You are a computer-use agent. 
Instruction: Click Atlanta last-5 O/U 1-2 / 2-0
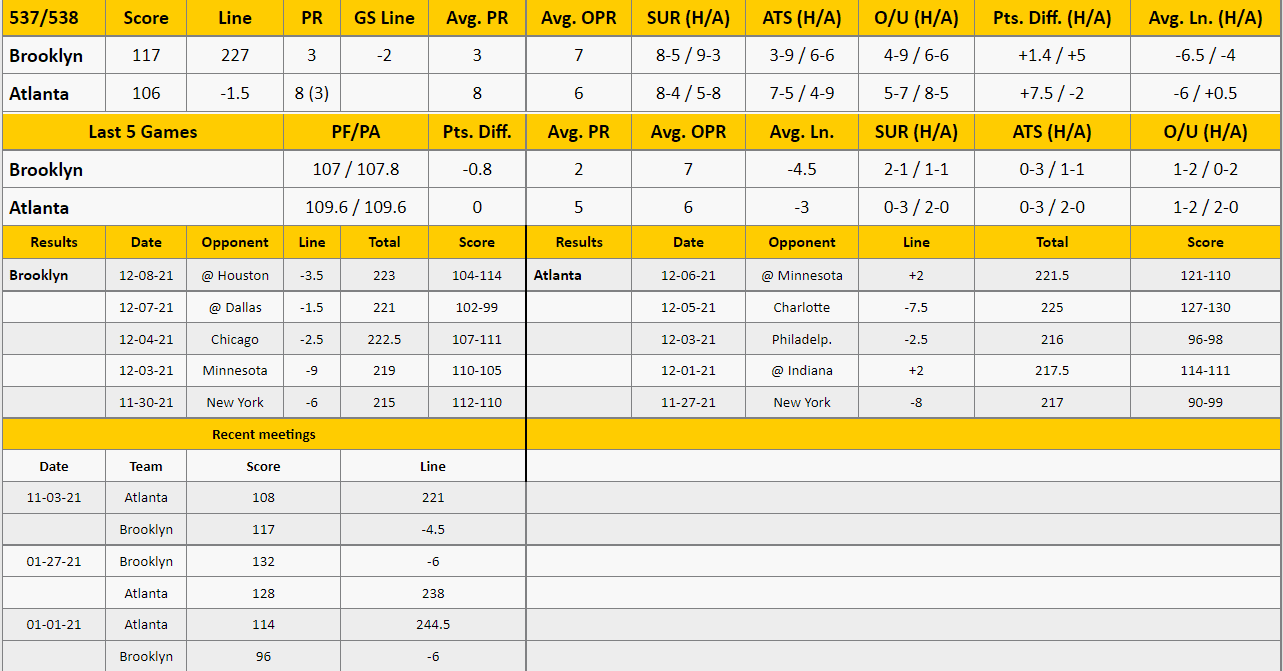pos(1206,207)
